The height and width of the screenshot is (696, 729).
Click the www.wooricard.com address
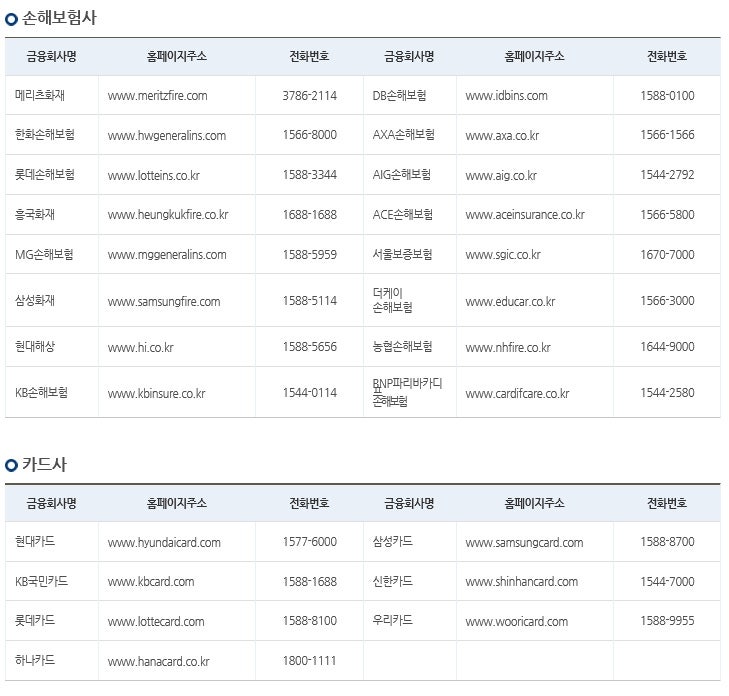[517, 622]
